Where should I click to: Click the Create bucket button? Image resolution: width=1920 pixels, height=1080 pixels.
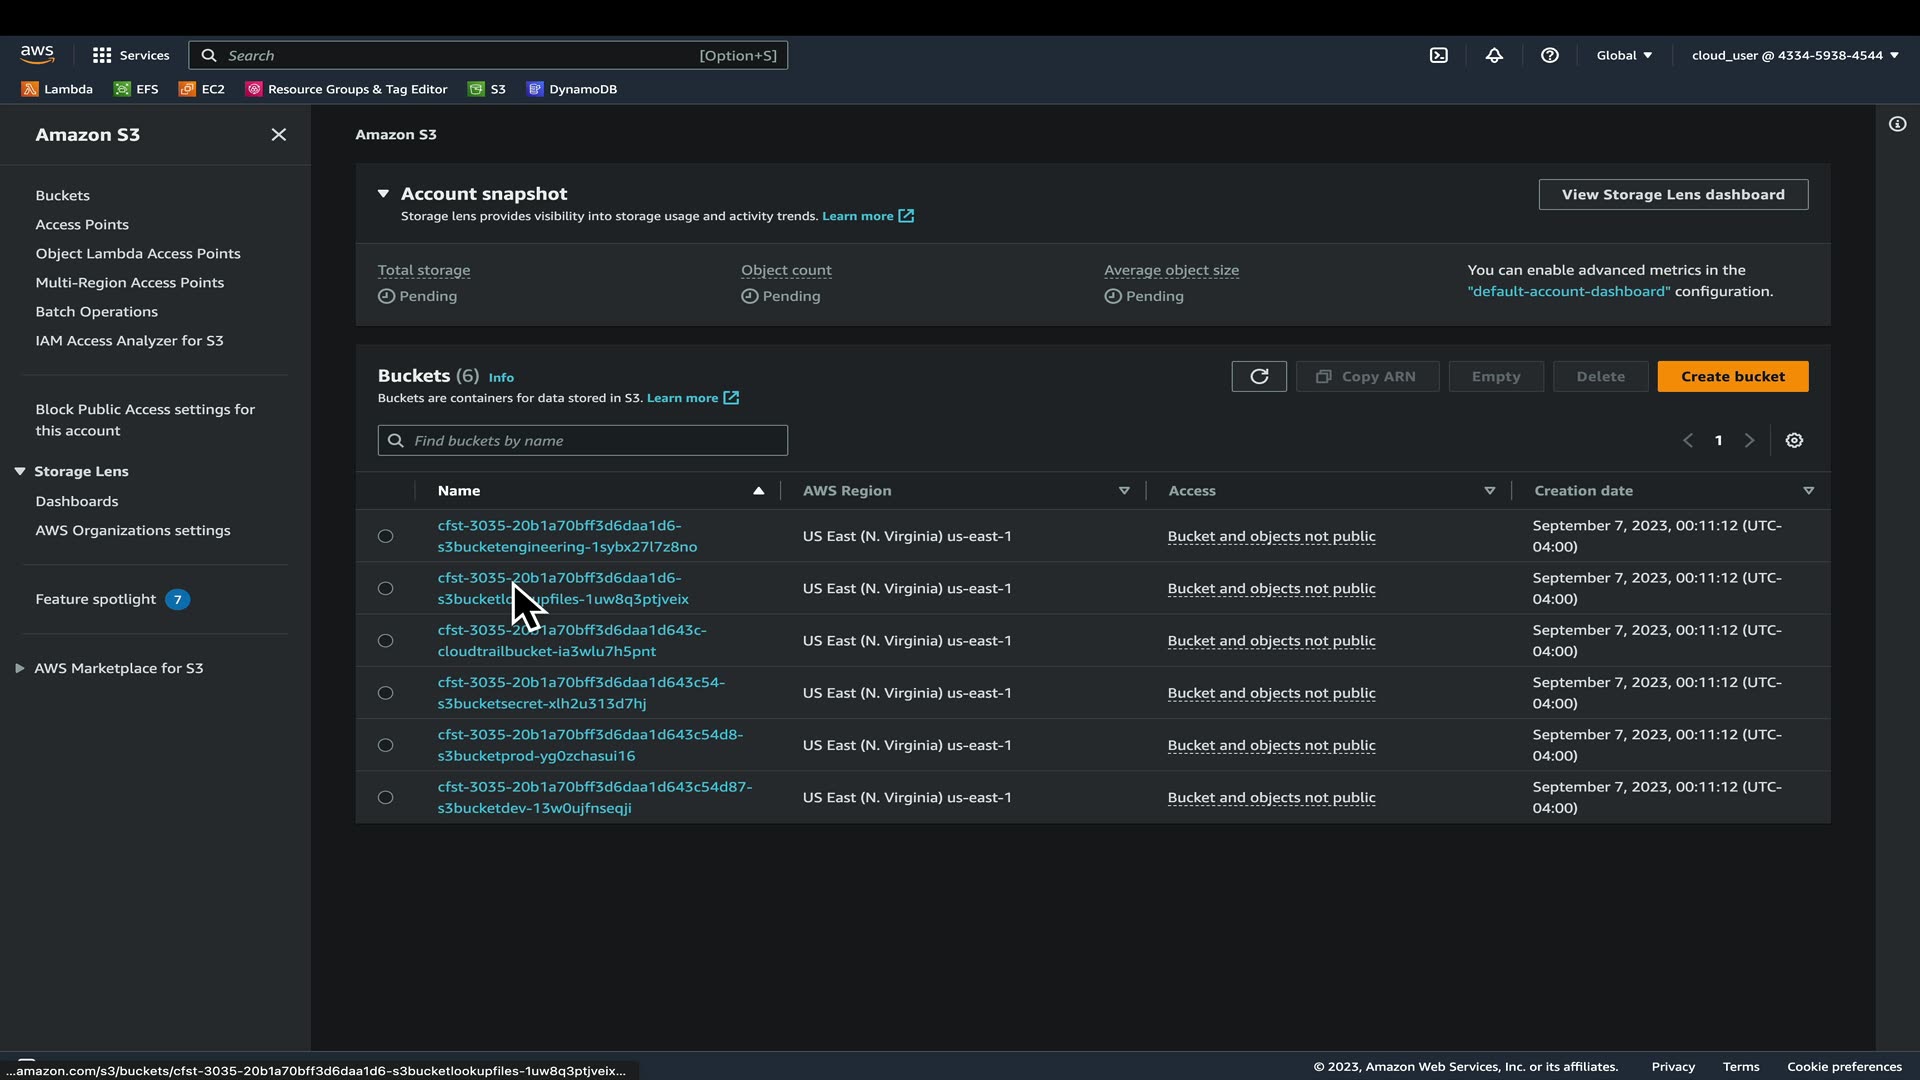pyautogui.click(x=1732, y=377)
